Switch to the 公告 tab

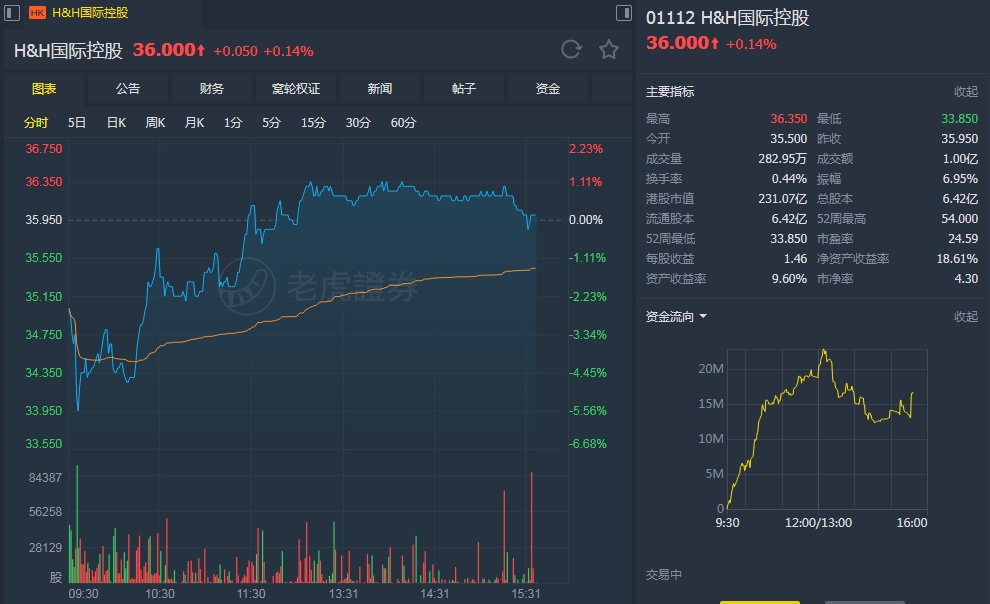(x=128, y=89)
